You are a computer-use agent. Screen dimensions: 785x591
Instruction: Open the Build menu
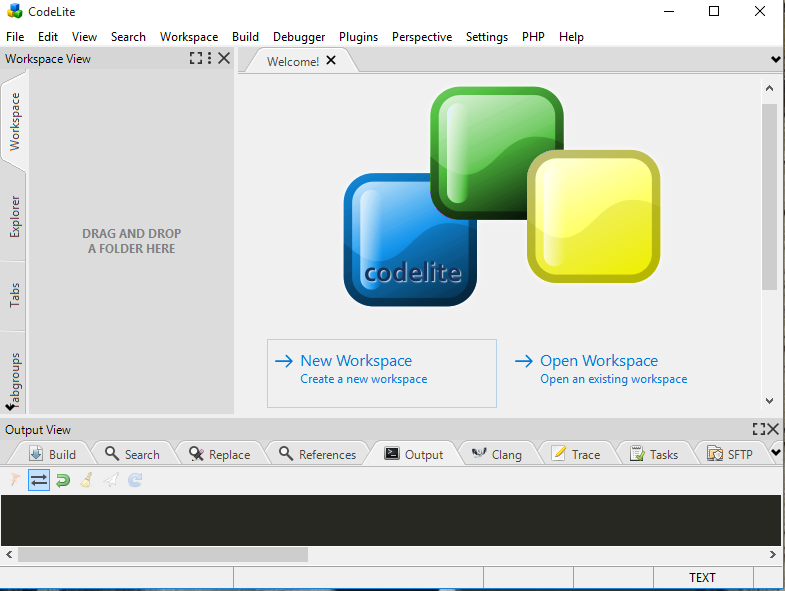tap(245, 37)
